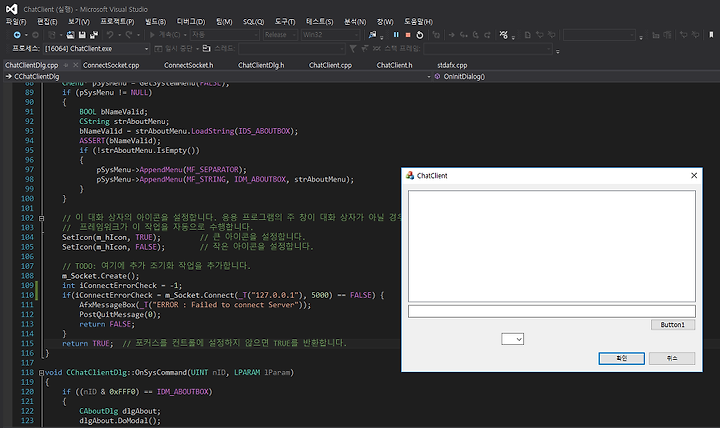Click the Save All icon
720x428 pixels.
(x=94, y=35)
